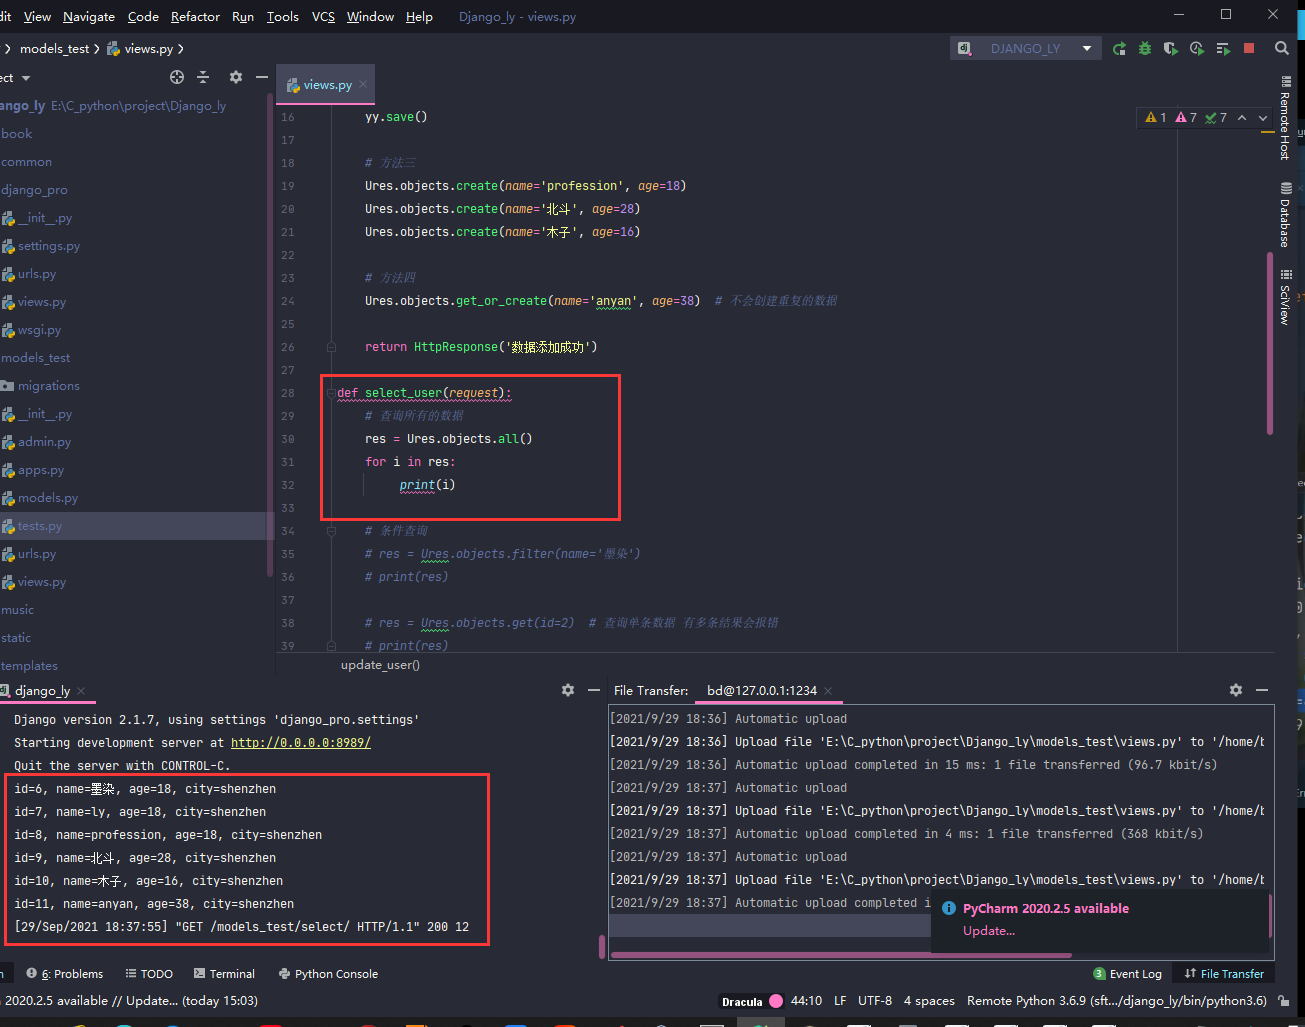The image size is (1305, 1027).
Task: Open File Transfer panel gear settings
Action: (x=1236, y=690)
